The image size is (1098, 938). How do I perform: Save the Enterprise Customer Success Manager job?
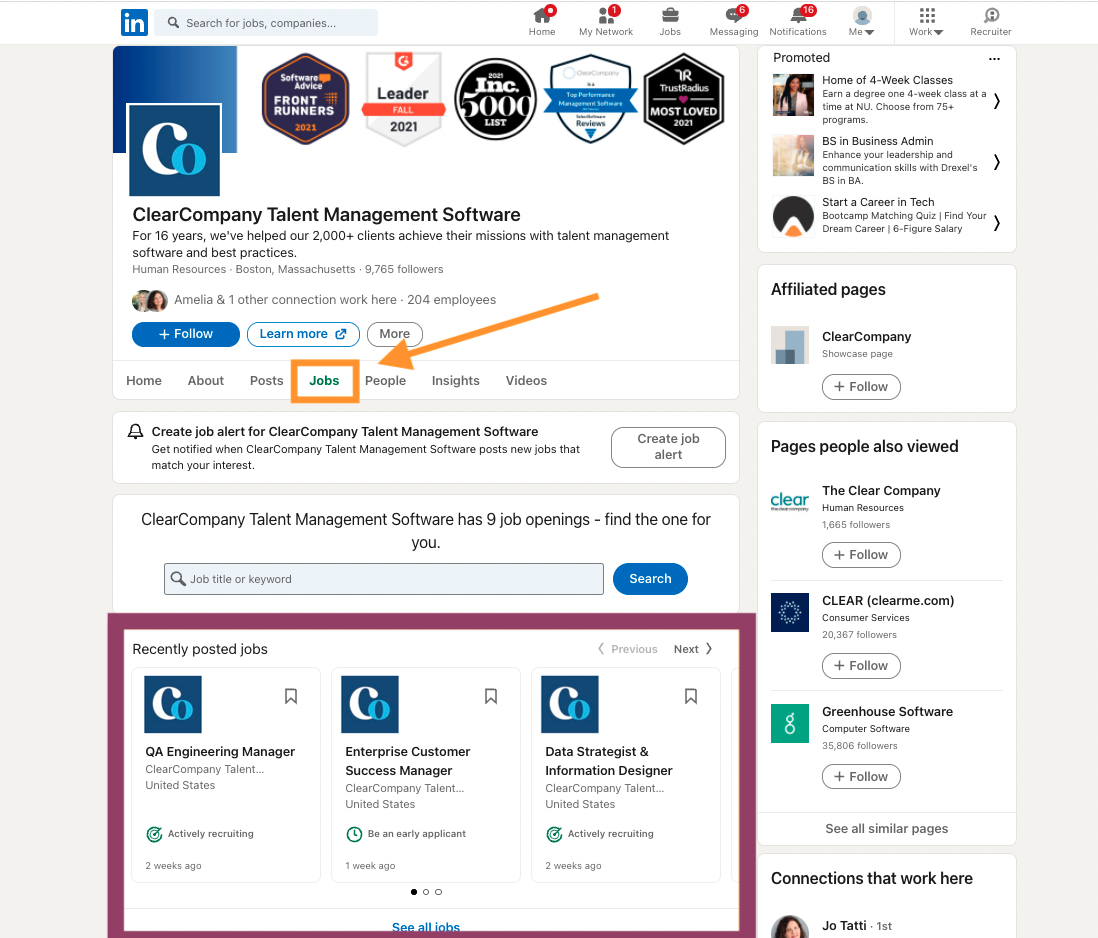(491, 696)
